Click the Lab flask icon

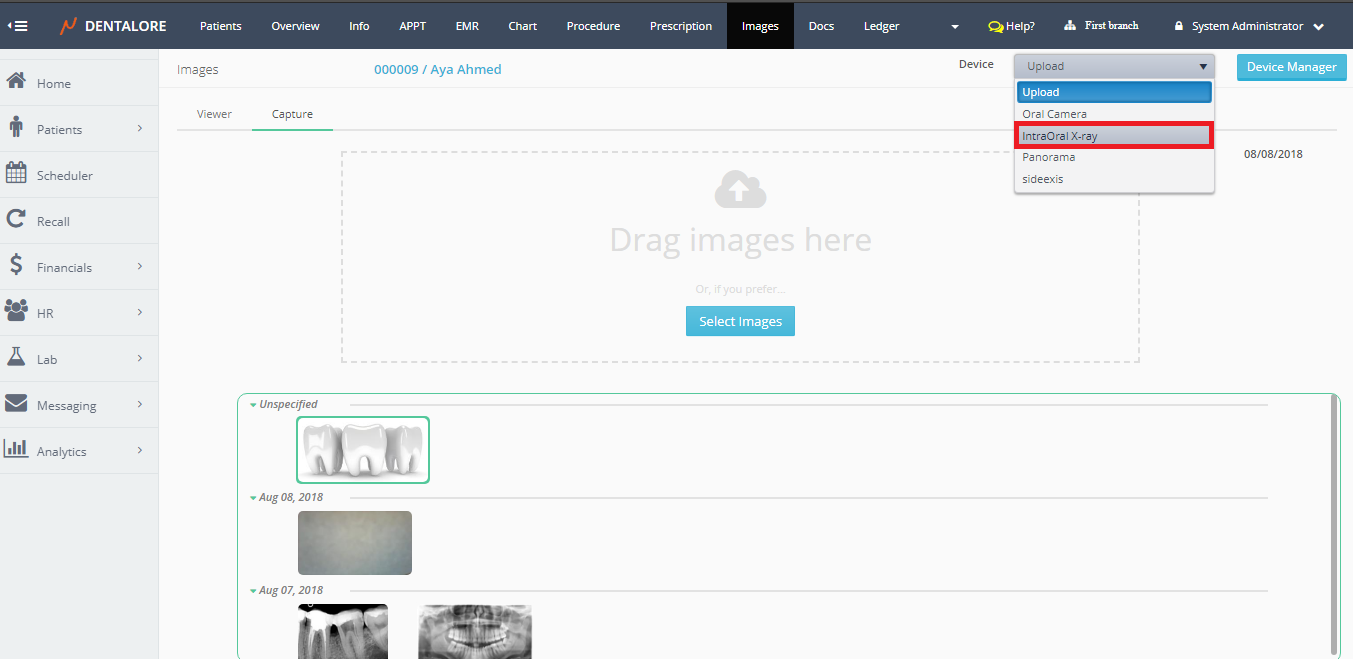[x=16, y=357]
